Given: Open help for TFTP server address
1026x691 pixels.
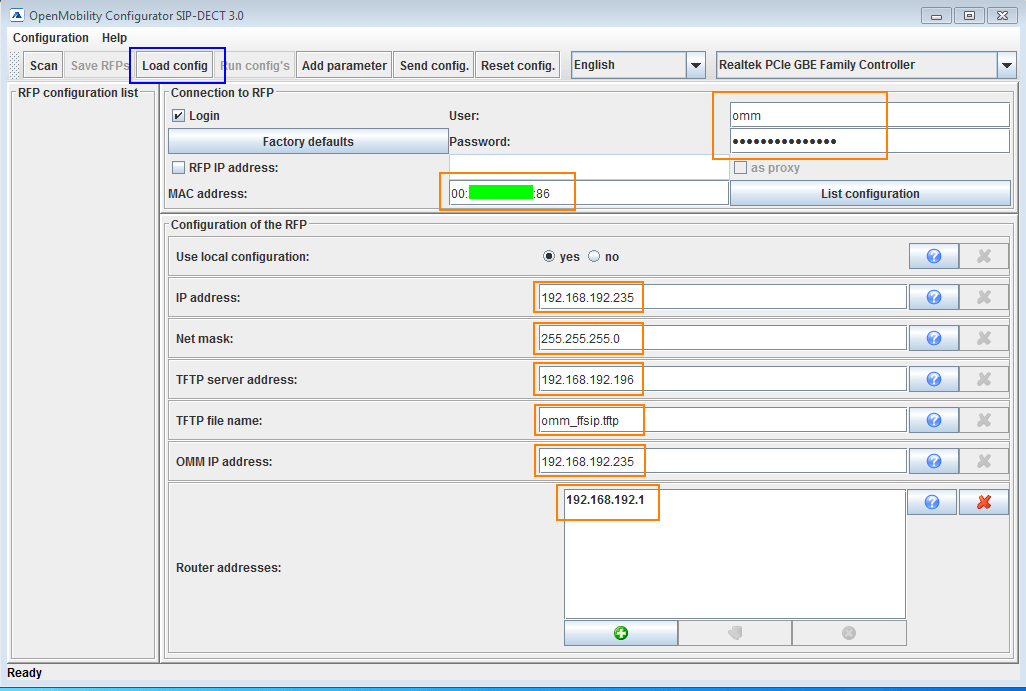Looking at the screenshot, I should 933,379.
